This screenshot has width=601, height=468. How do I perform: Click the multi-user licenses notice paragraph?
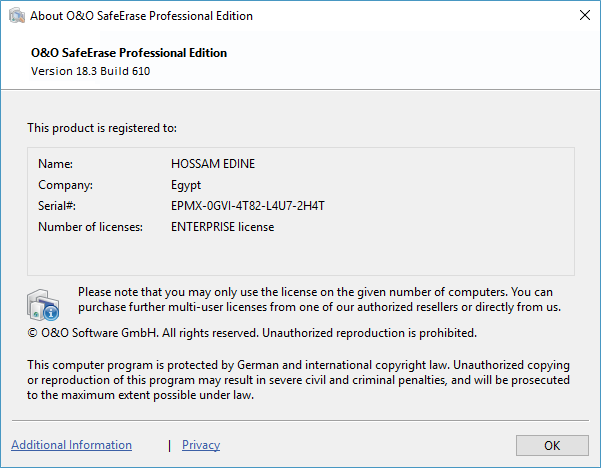pos(319,300)
